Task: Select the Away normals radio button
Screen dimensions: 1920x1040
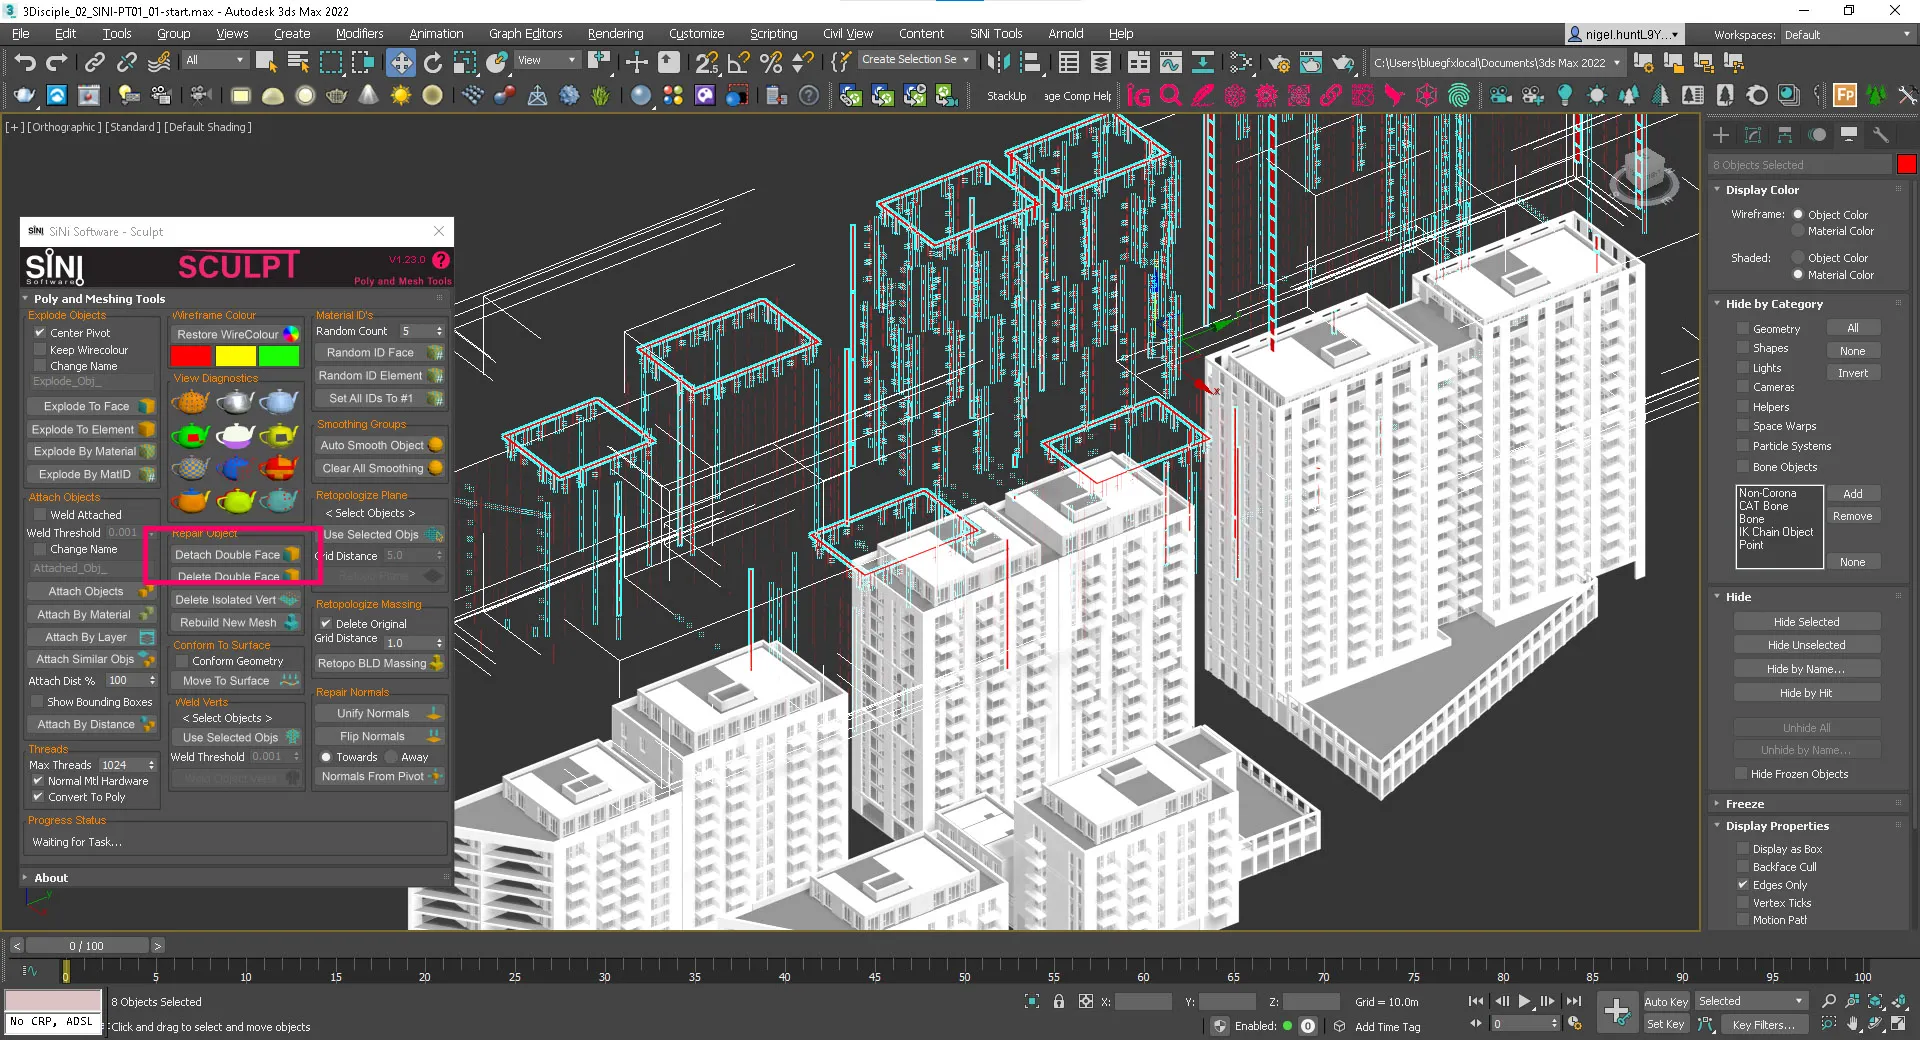Action: [392, 757]
